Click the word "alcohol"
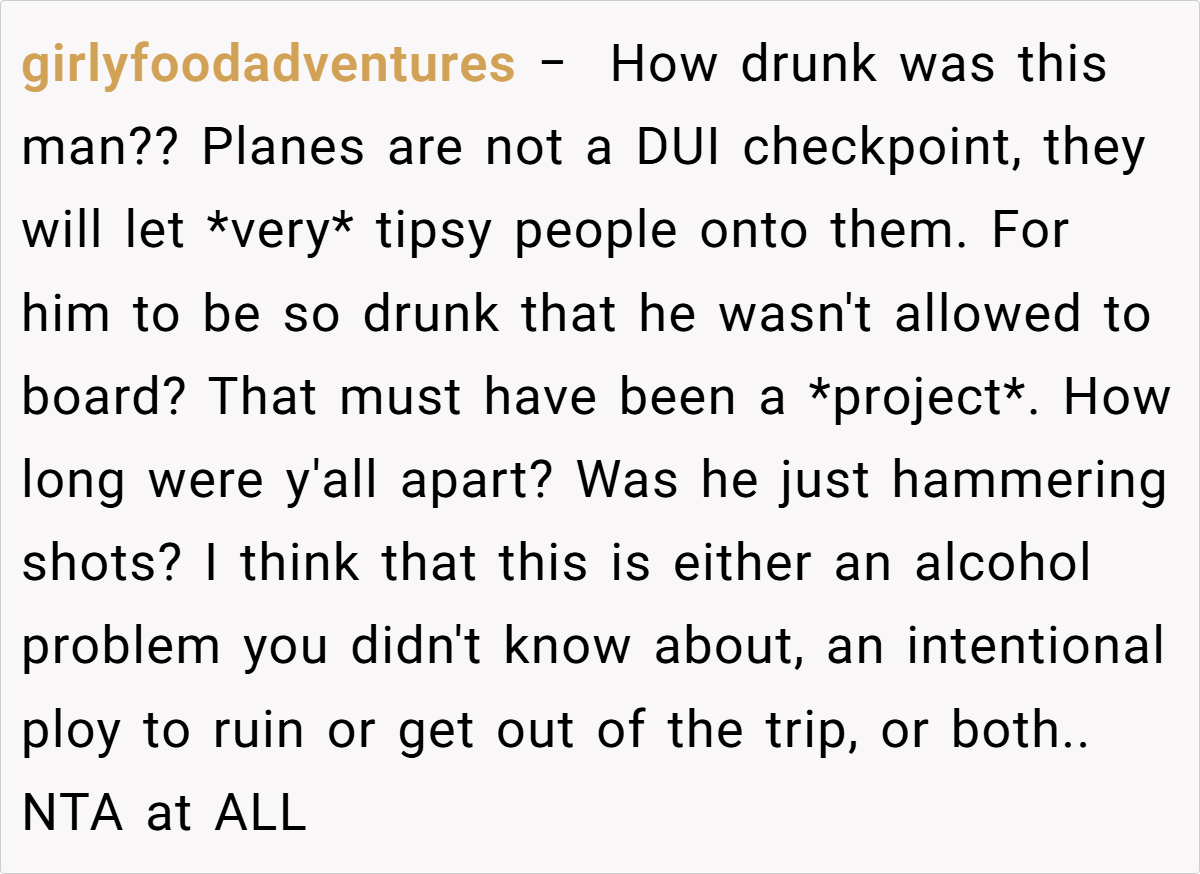1200x874 pixels. pos(1002,564)
